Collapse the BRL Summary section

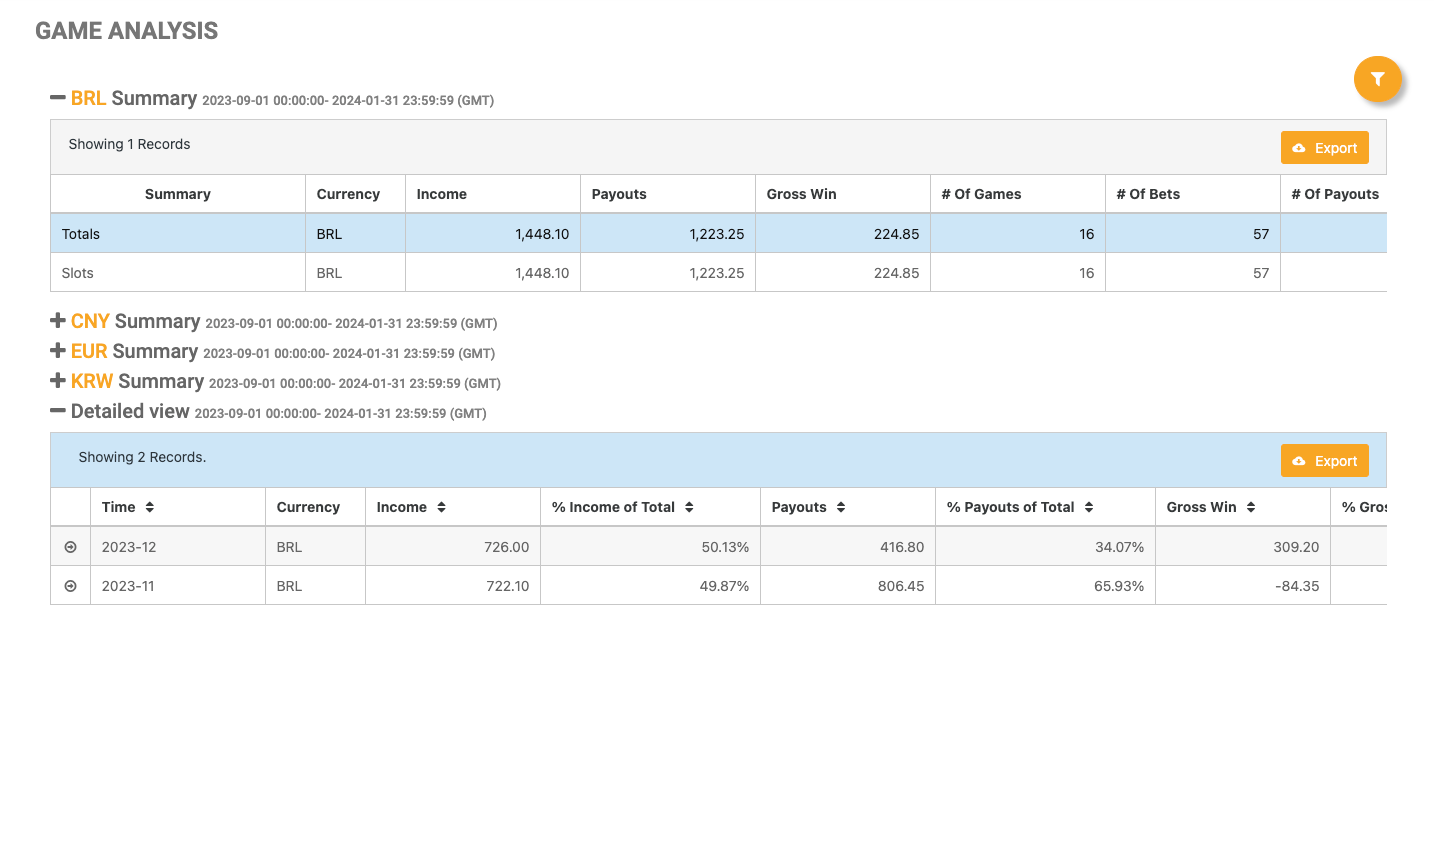[58, 98]
